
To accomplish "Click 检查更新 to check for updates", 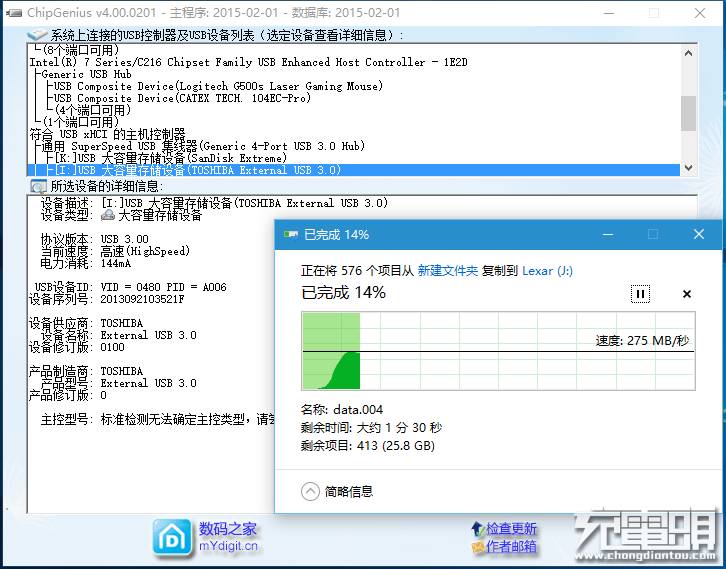I will 511,528.
